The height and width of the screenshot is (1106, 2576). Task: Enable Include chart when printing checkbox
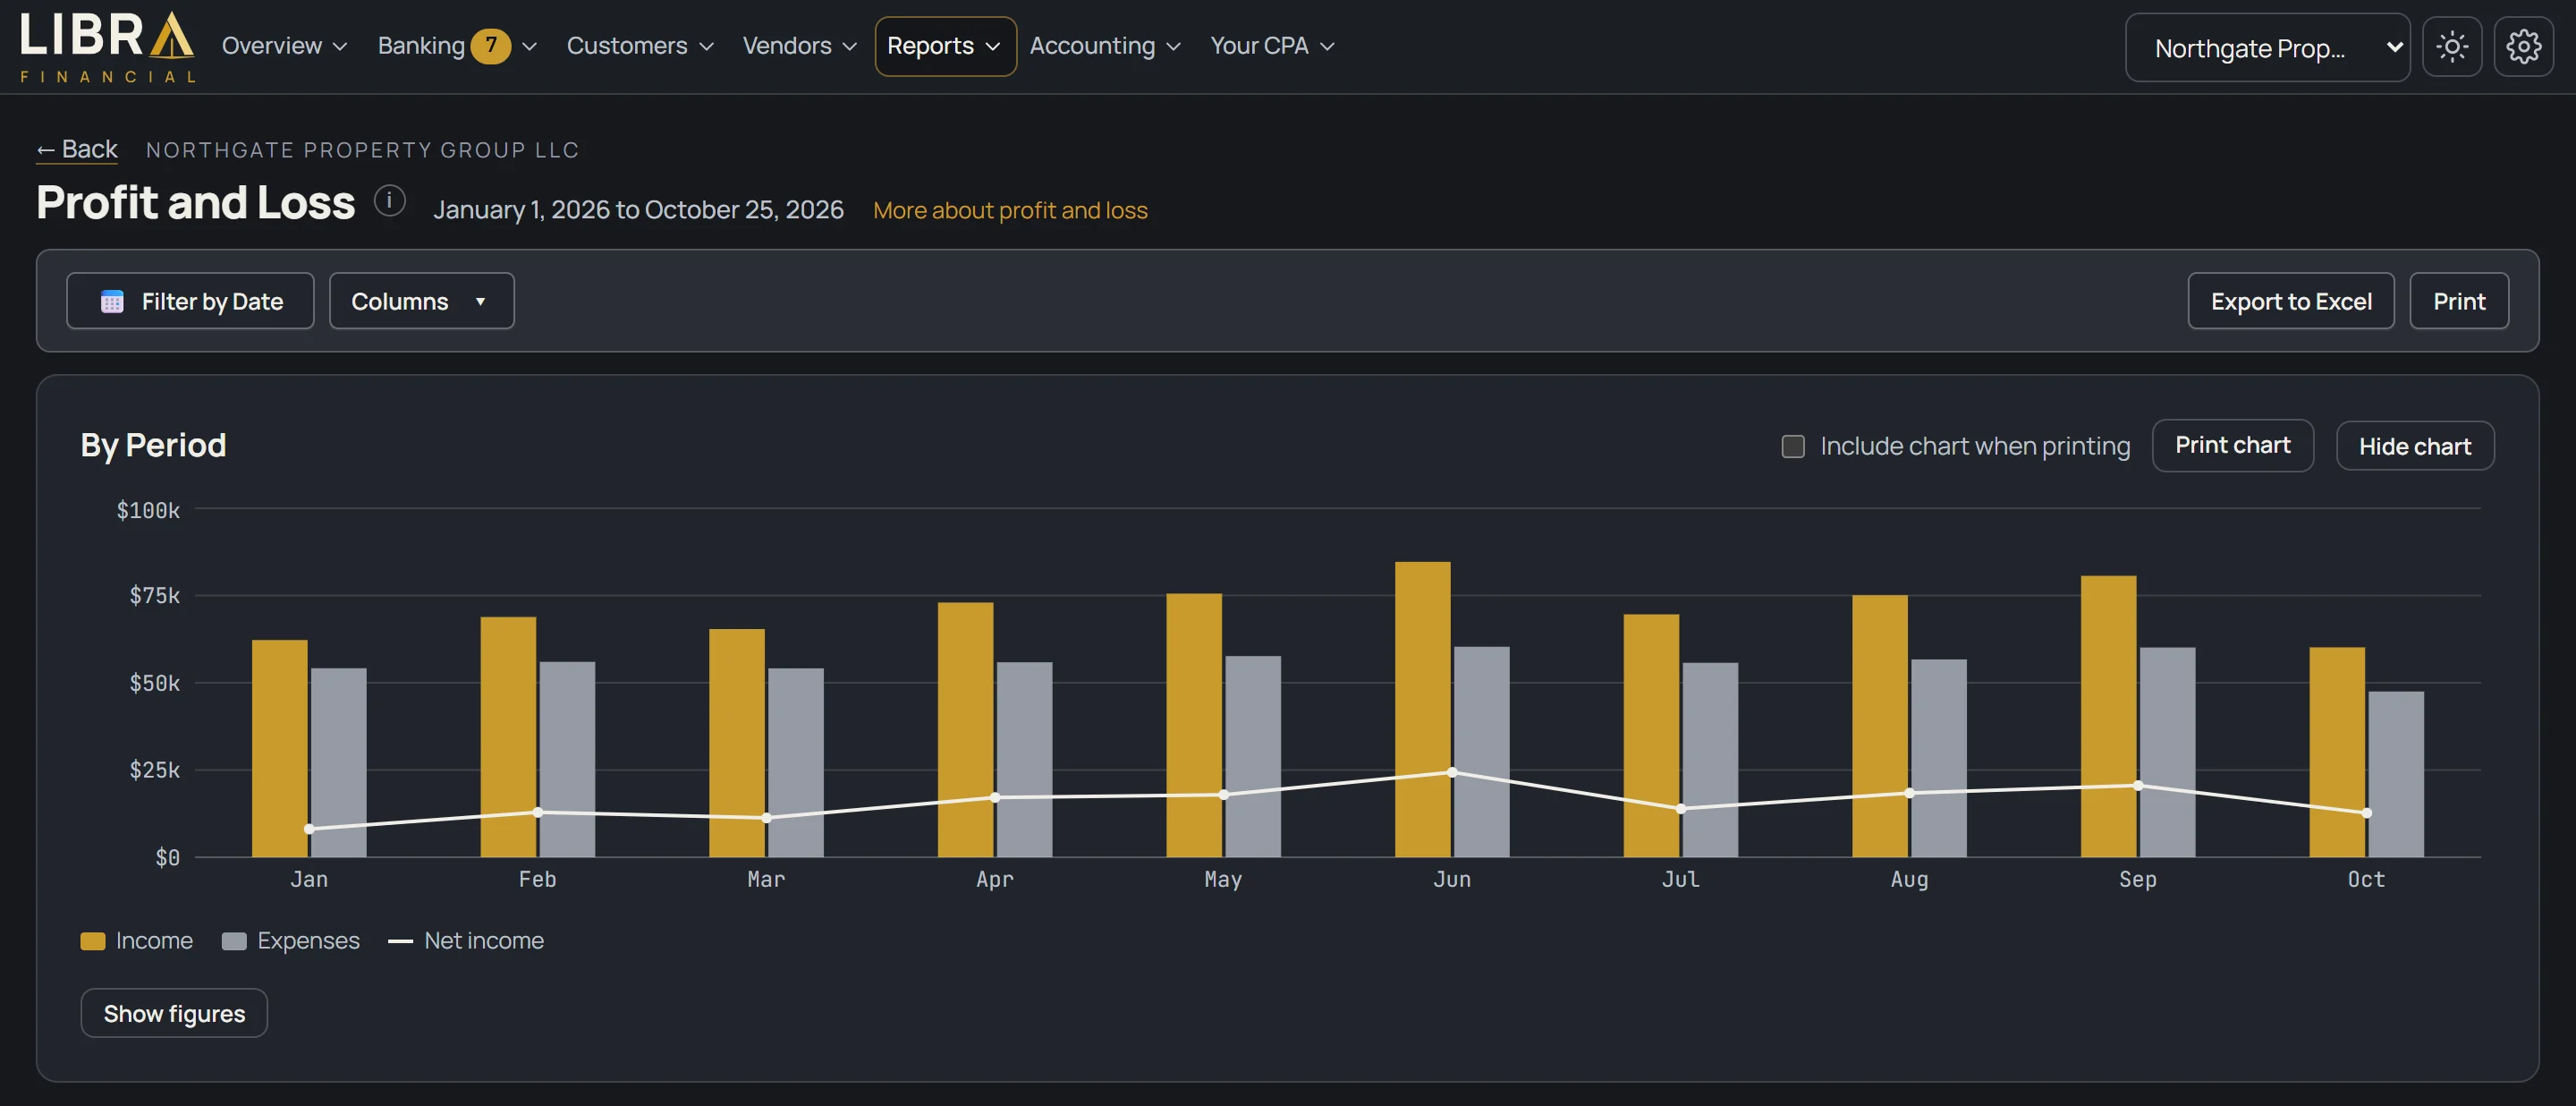tap(1793, 446)
